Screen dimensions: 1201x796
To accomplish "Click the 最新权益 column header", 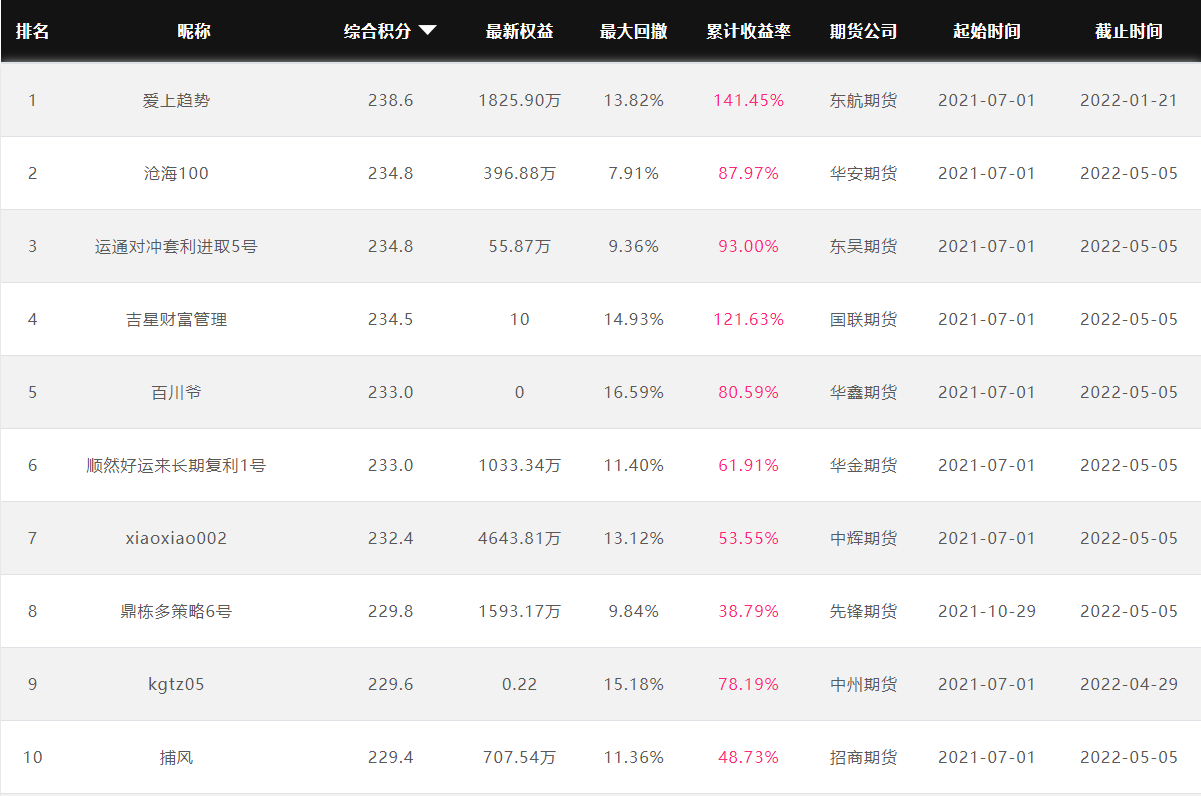I will pyautogui.click(x=519, y=31).
